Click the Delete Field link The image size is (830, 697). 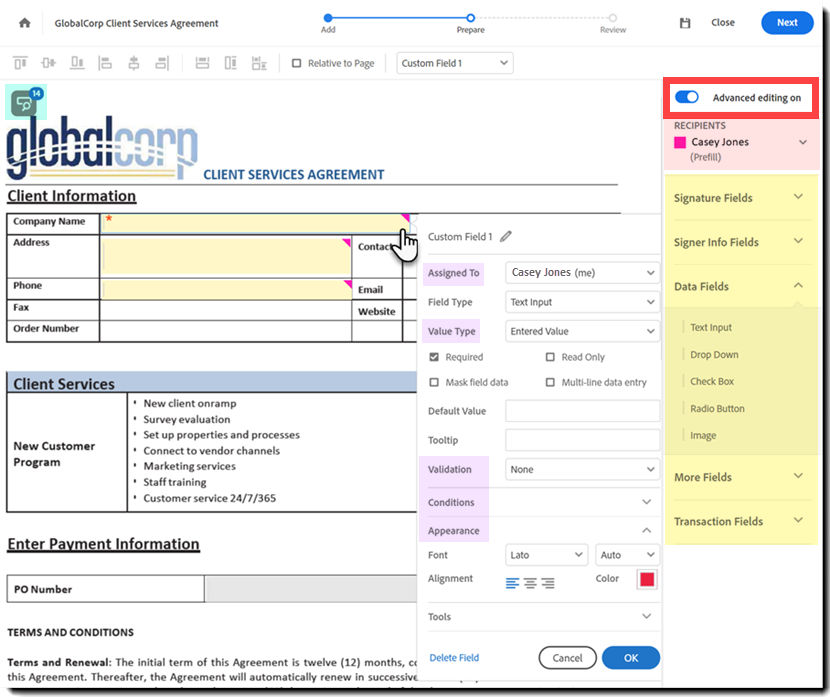(x=454, y=657)
